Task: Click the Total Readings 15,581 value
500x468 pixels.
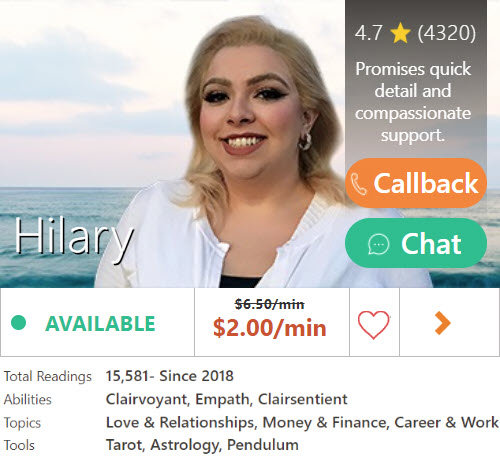Action: 170,376
